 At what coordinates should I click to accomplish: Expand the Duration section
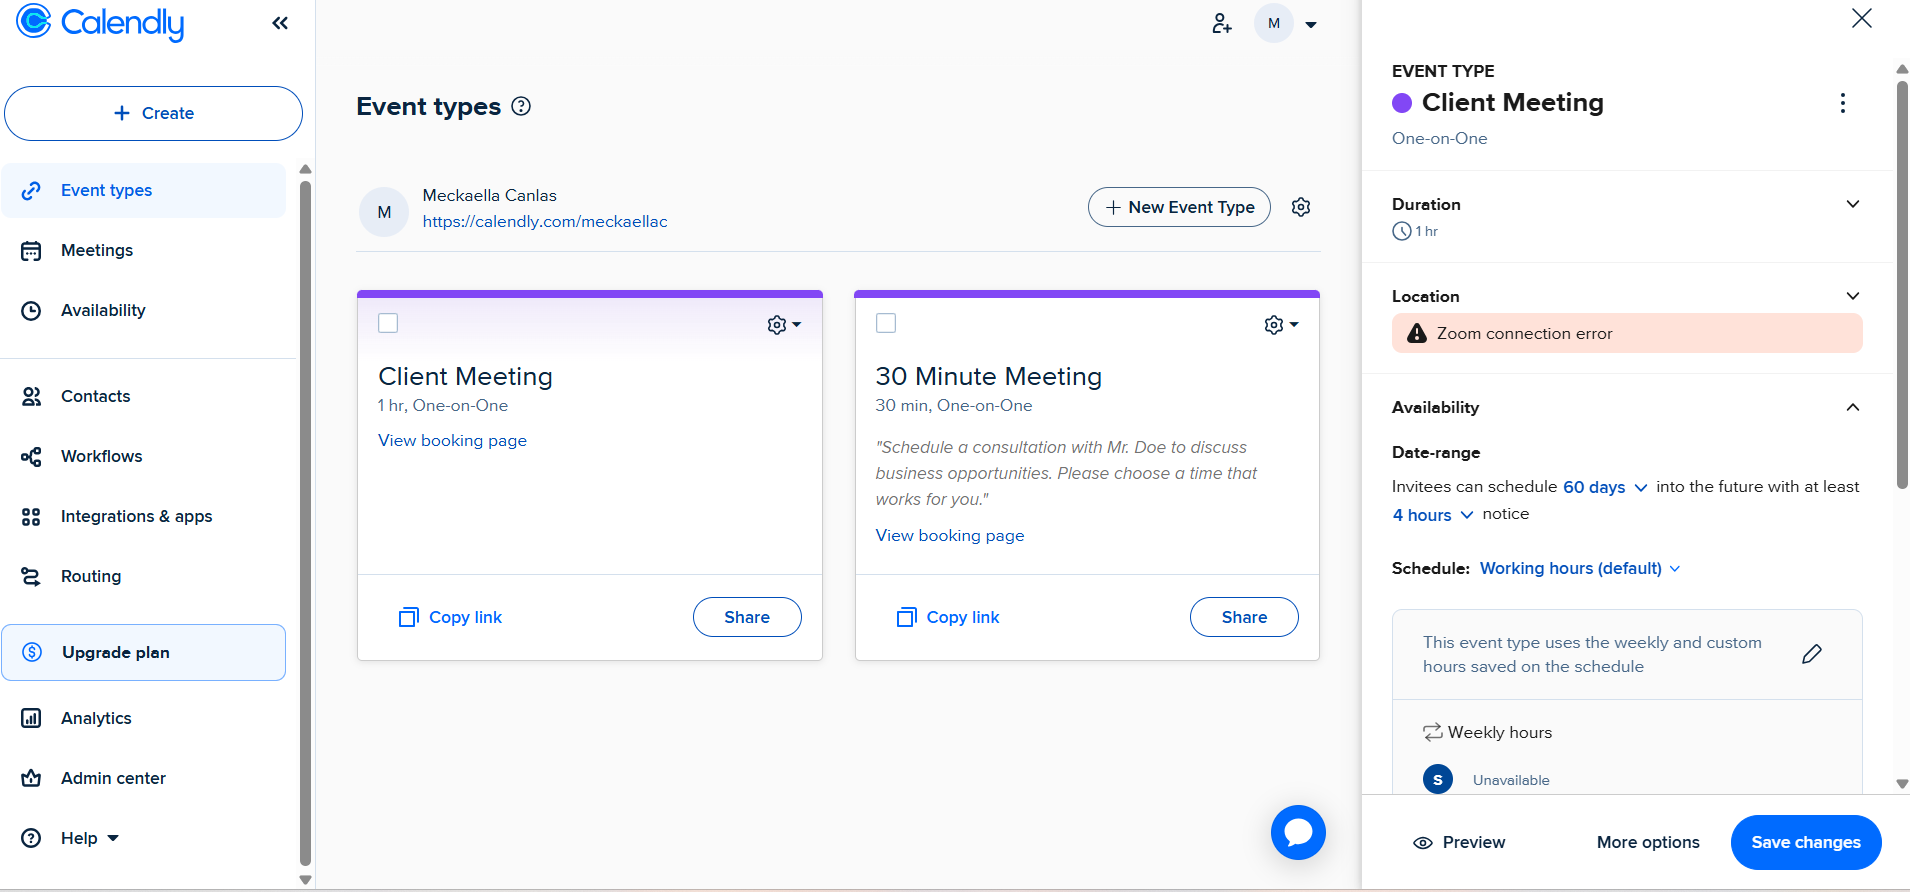click(1853, 204)
